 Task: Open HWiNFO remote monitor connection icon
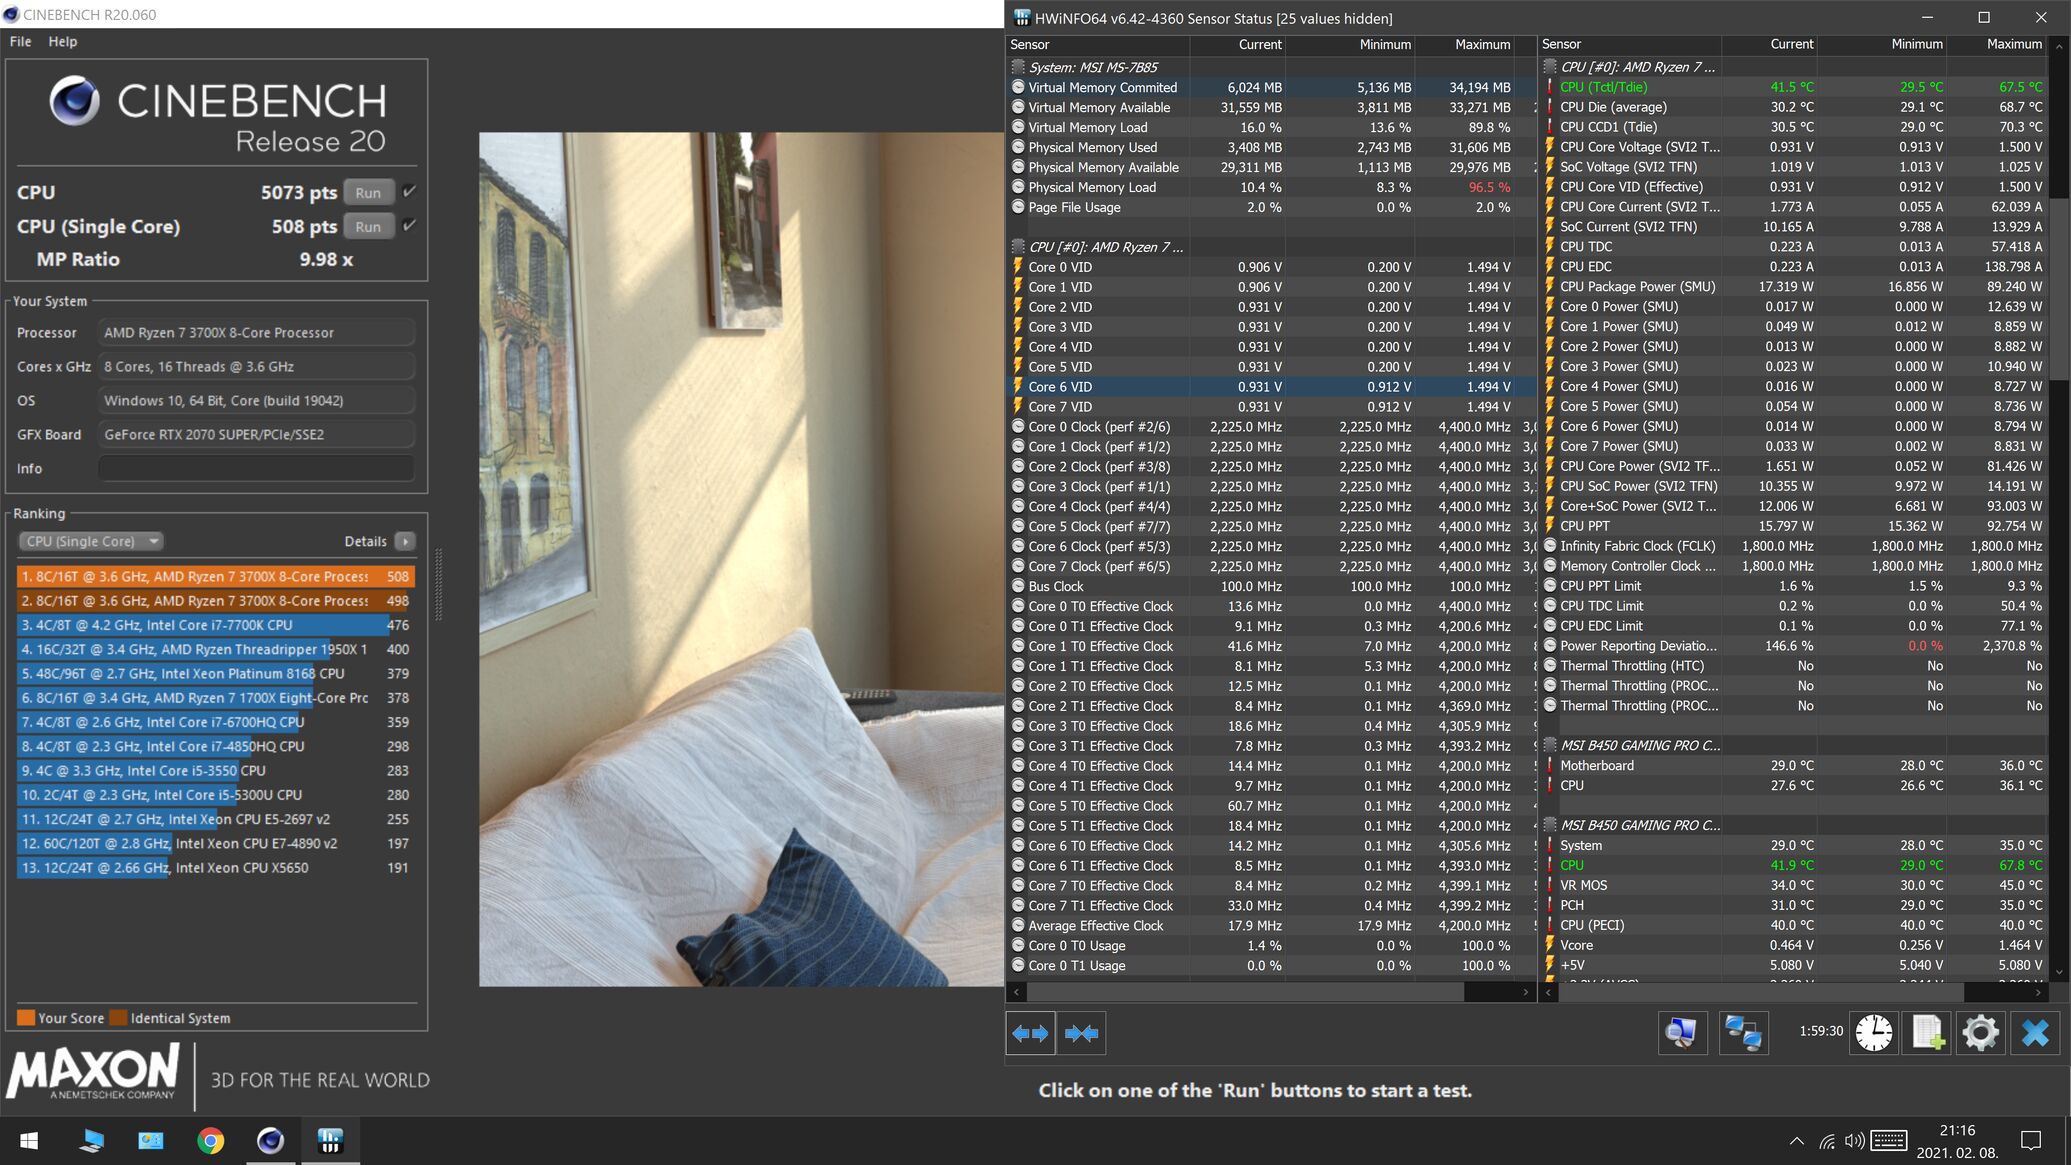[1682, 1033]
